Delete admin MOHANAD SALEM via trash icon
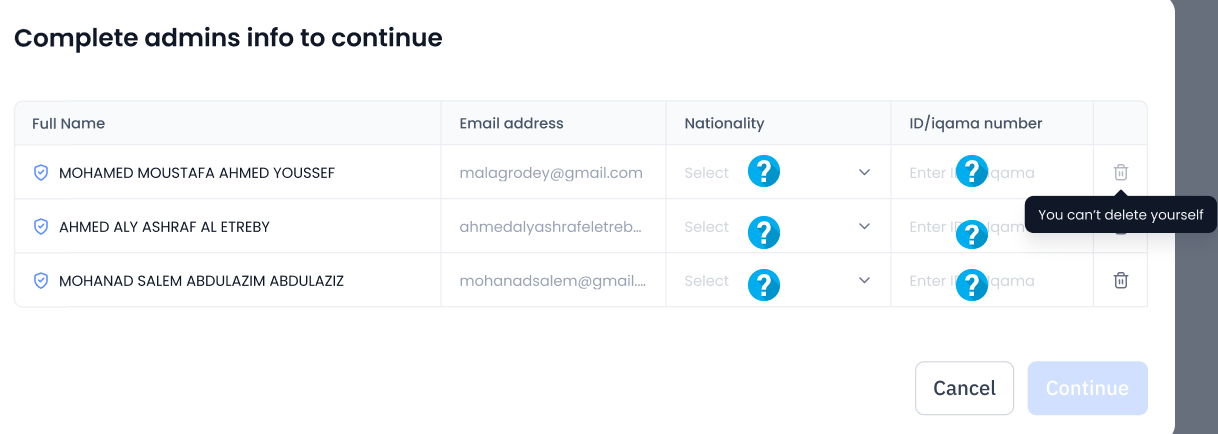The image size is (1218, 434). pyautogui.click(x=1121, y=281)
